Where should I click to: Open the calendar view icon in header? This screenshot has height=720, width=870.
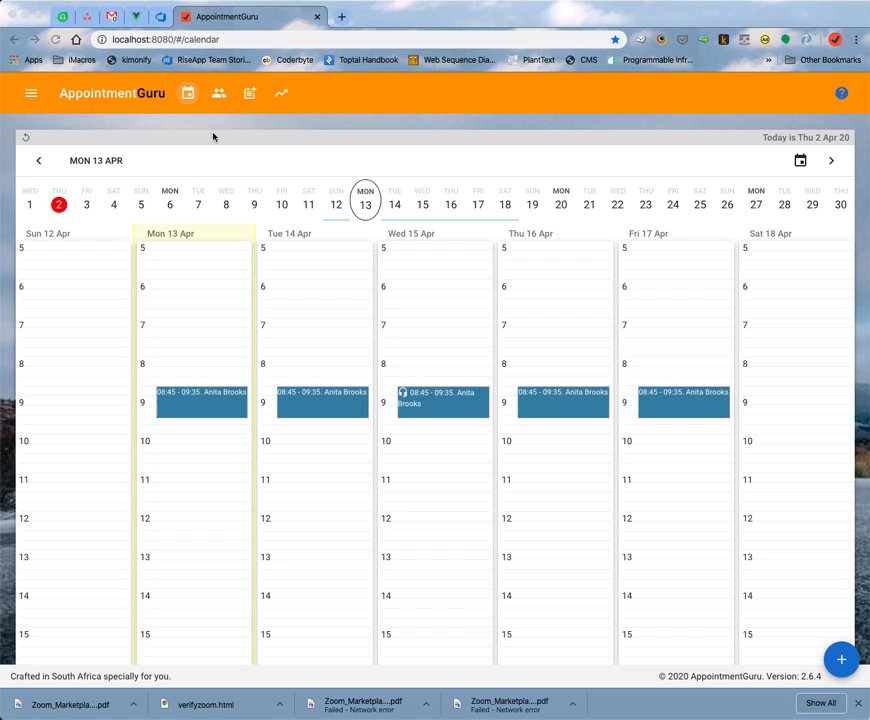coord(188,93)
